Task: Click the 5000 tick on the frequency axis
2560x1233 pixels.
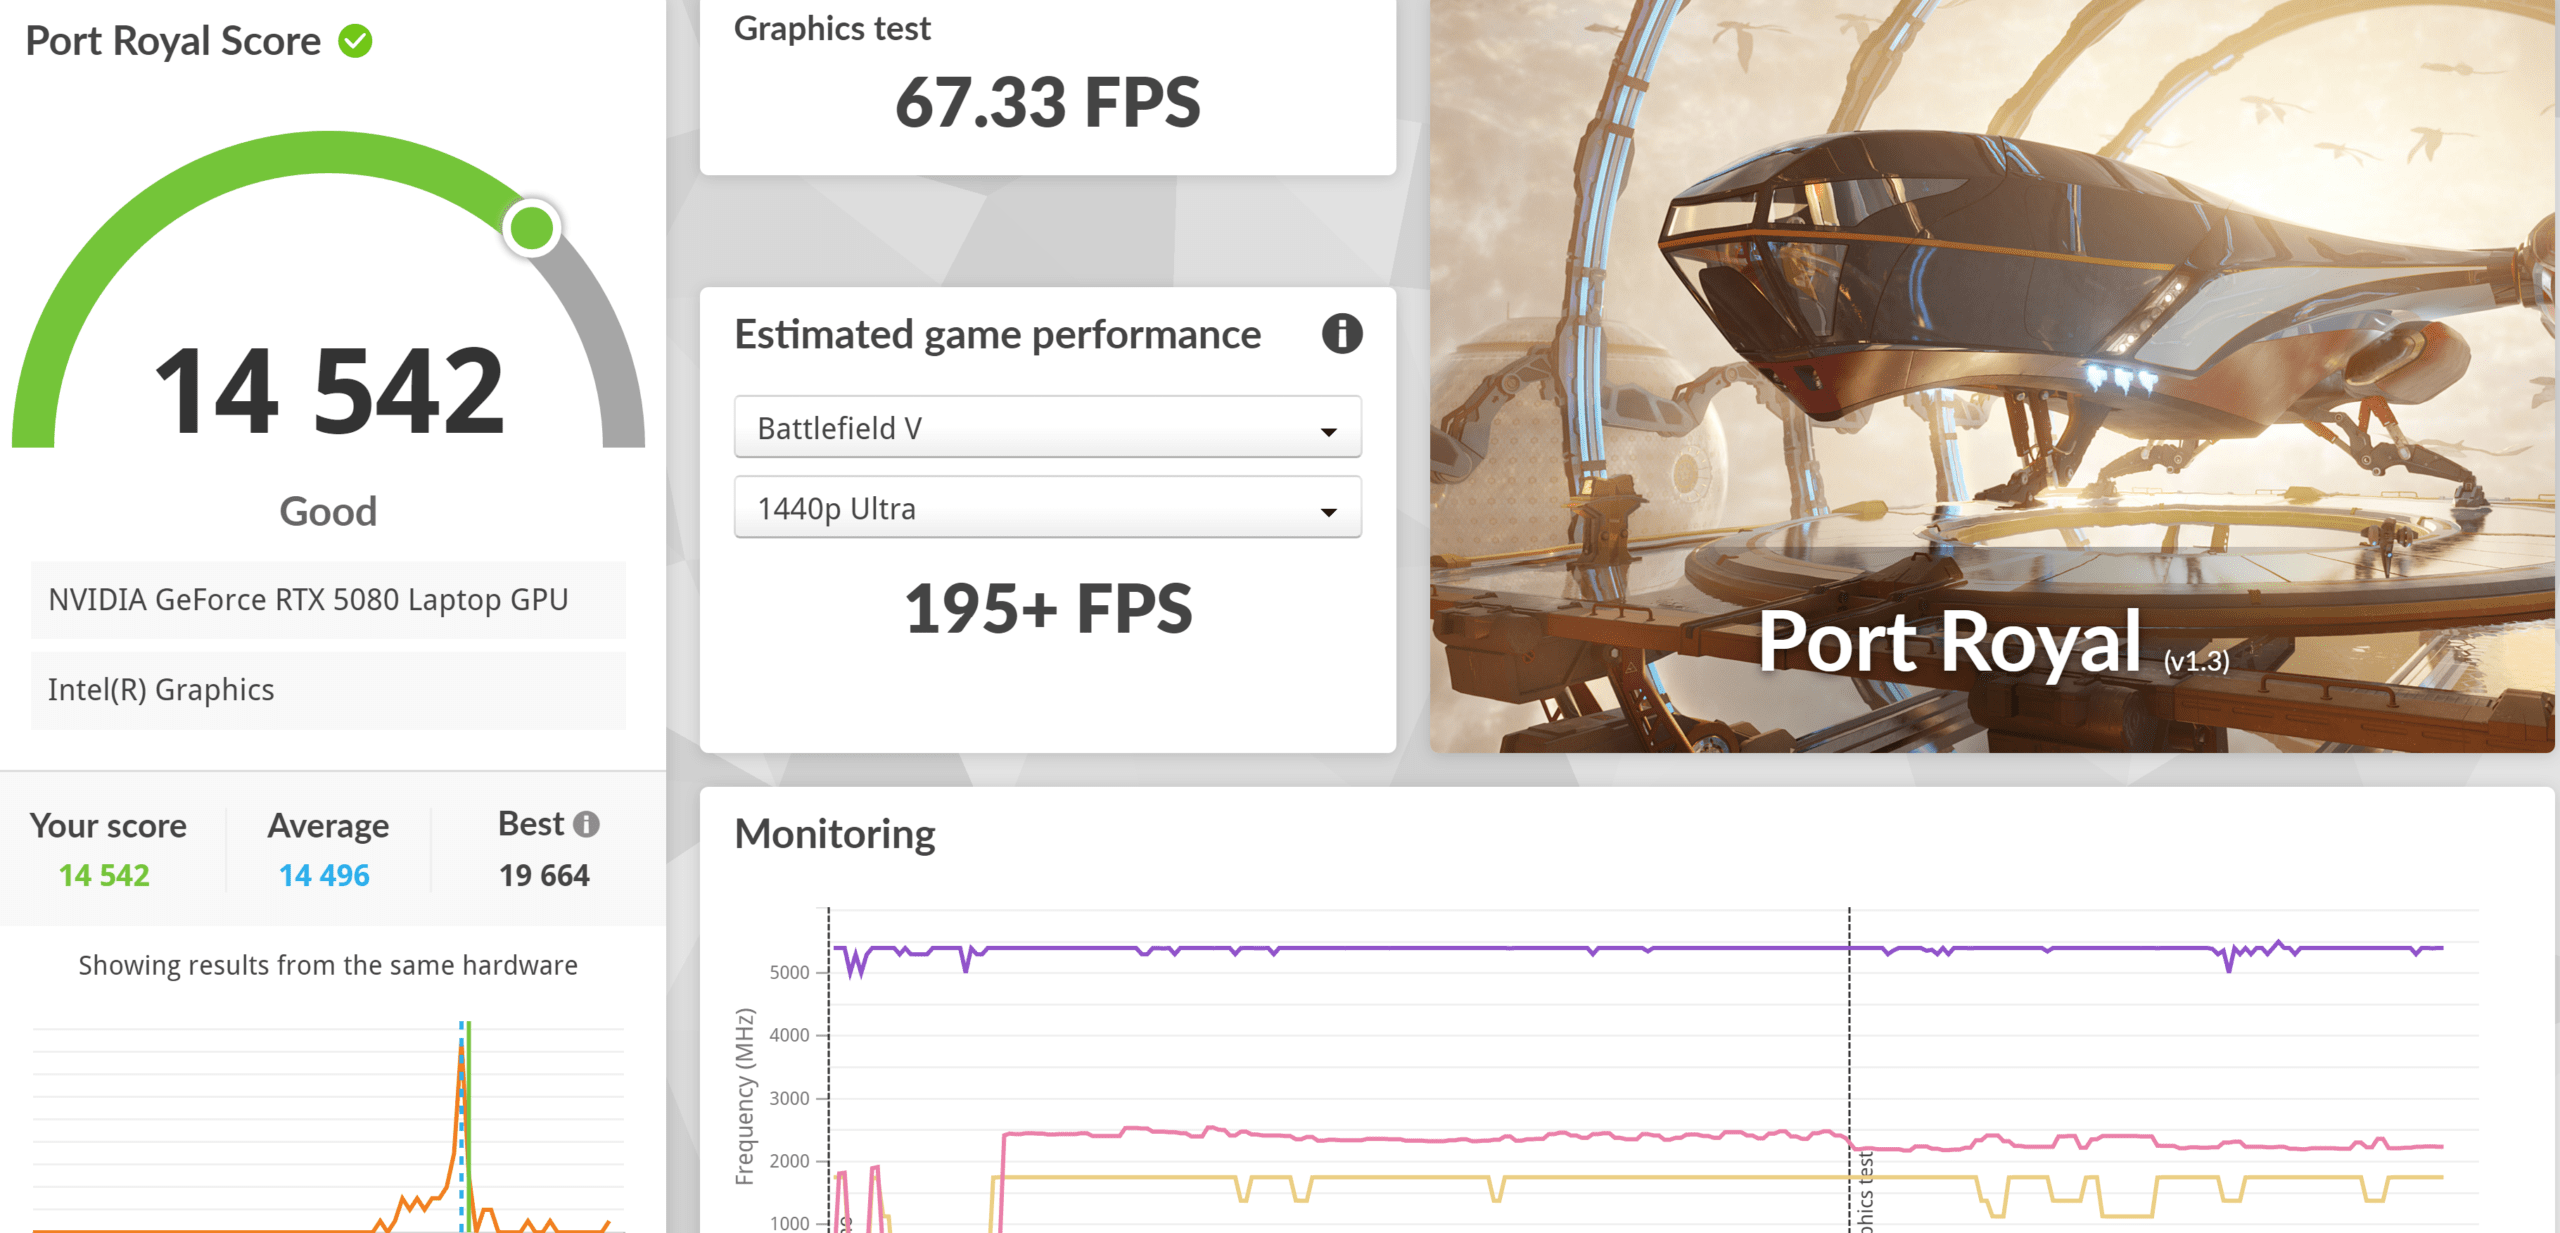Action: 789,972
